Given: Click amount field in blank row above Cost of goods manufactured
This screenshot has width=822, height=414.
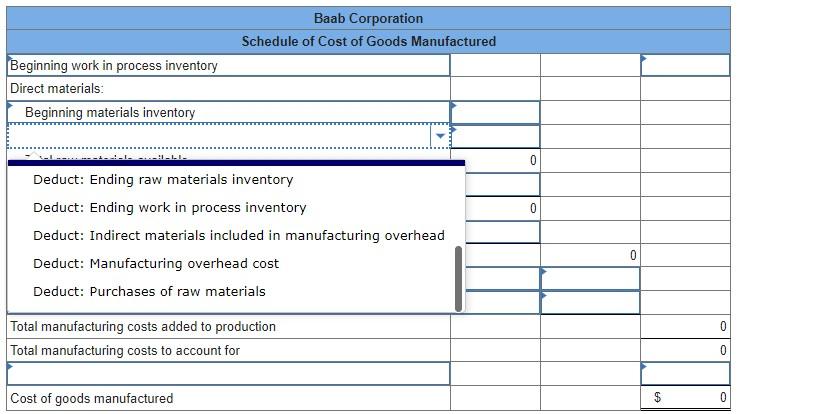Looking at the screenshot, I should pos(685,374).
